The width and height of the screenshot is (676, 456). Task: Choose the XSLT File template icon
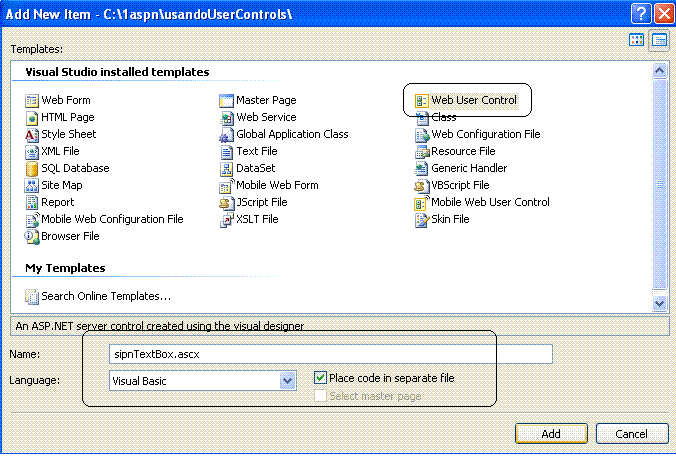coord(226,220)
